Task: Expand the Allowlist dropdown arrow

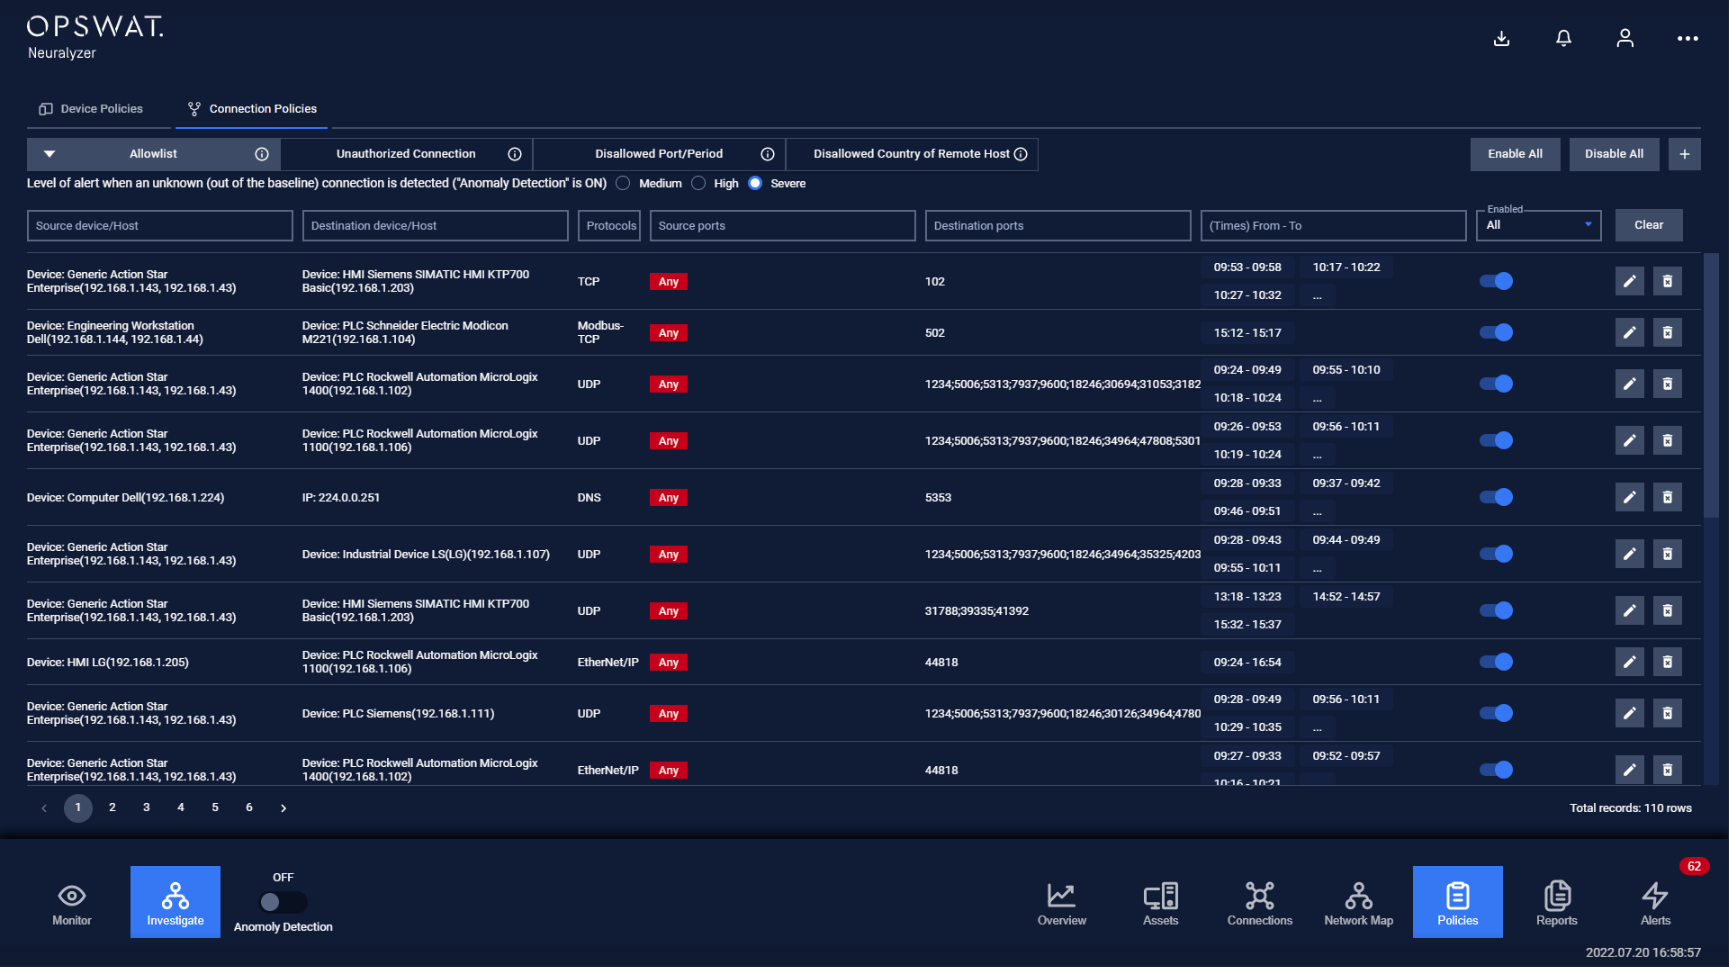Action: tap(49, 154)
